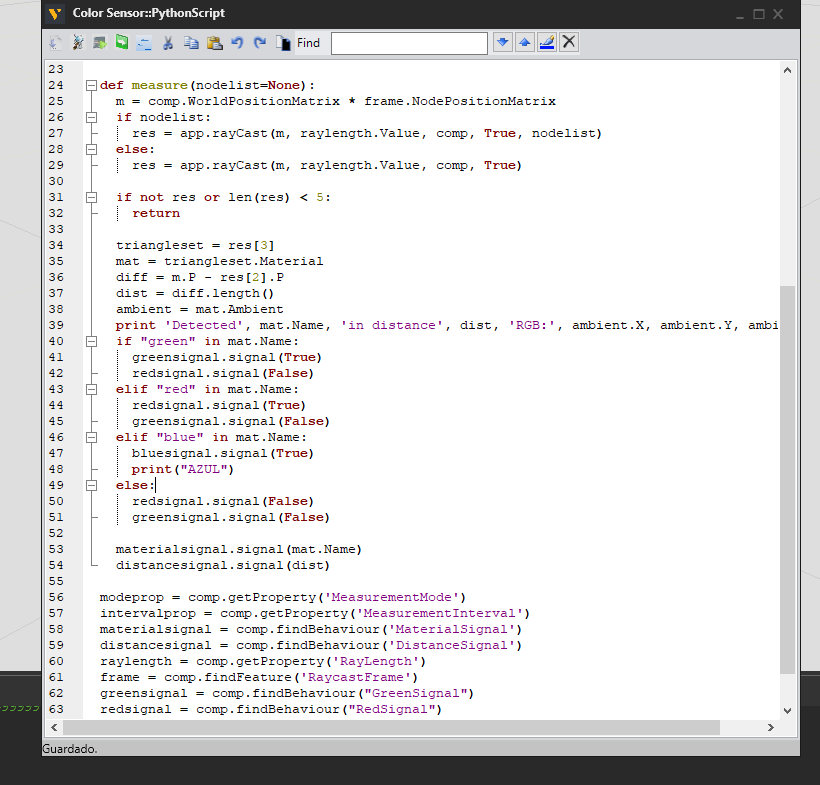Find previous match with up arrow
Viewport: 820px width, 785px height.
point(524,42)
